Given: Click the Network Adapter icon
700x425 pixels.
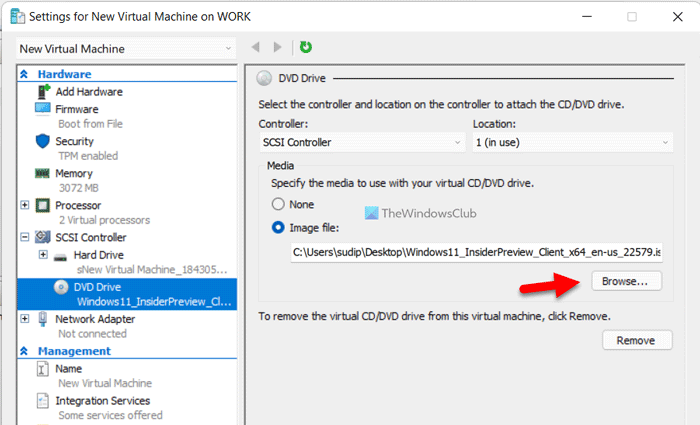Looking at the screenshot, I should tap(42, 319).
